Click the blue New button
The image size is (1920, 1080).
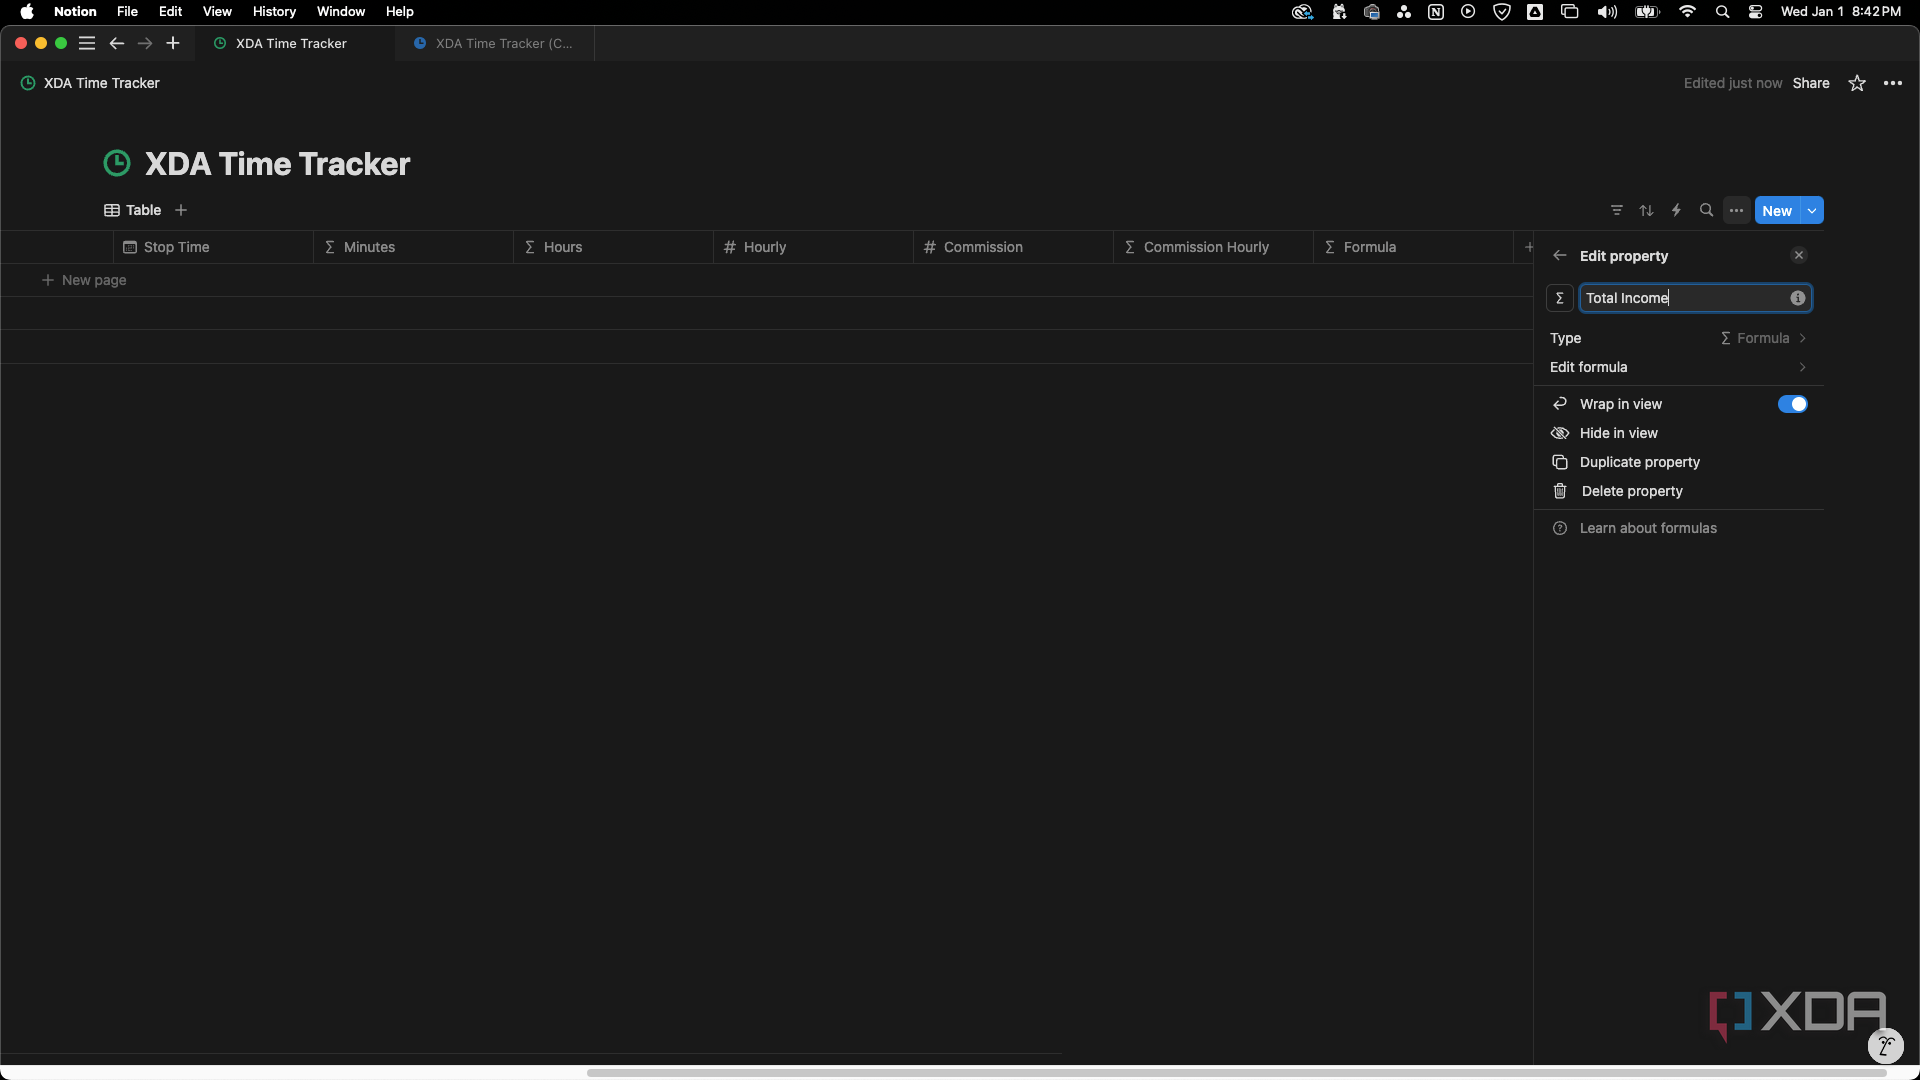pos(1777,210)
